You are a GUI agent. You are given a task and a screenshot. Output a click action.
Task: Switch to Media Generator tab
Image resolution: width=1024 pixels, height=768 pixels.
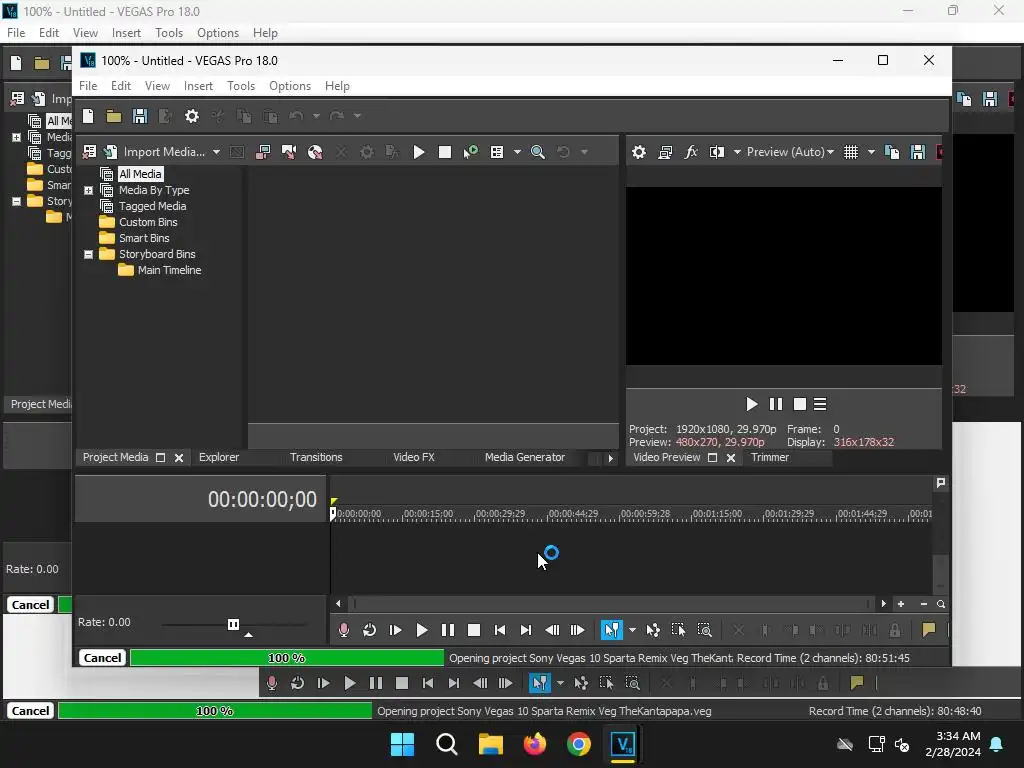point(524,457)
